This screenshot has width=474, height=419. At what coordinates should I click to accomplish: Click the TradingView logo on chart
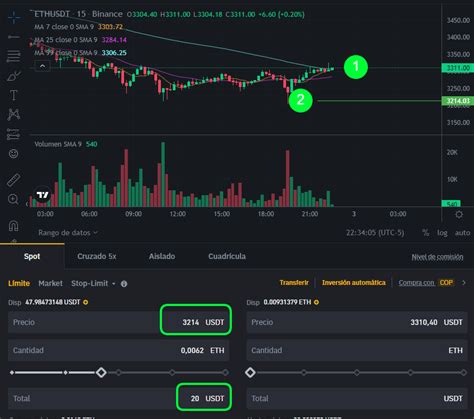(x=42, y=195)
